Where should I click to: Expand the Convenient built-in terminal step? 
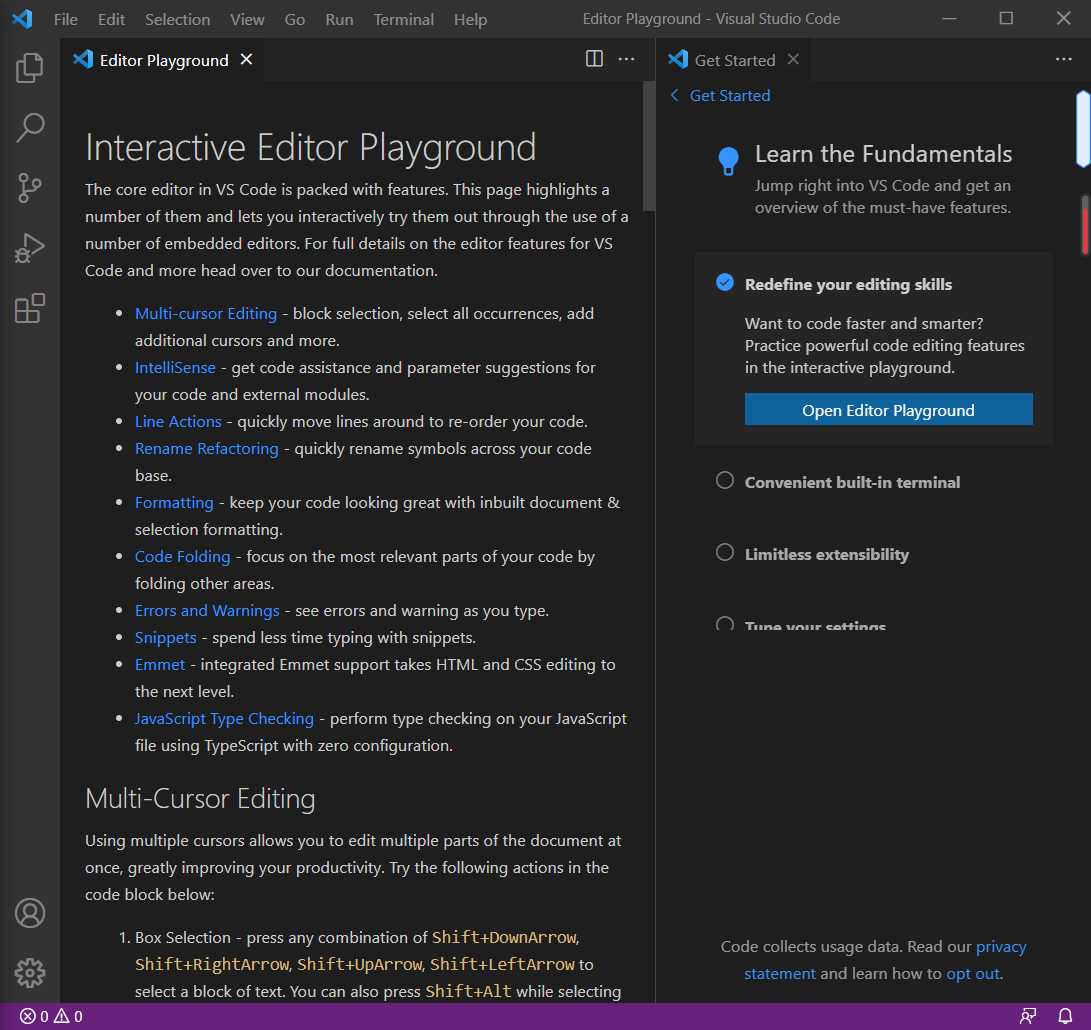(852, 482)
